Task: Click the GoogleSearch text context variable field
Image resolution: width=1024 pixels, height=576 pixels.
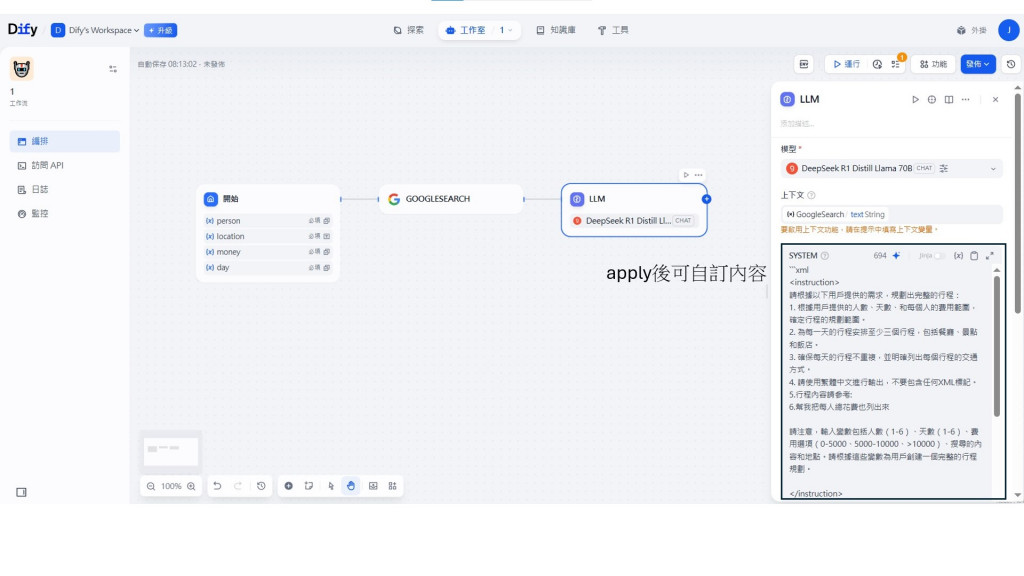Action: (892, 214)
